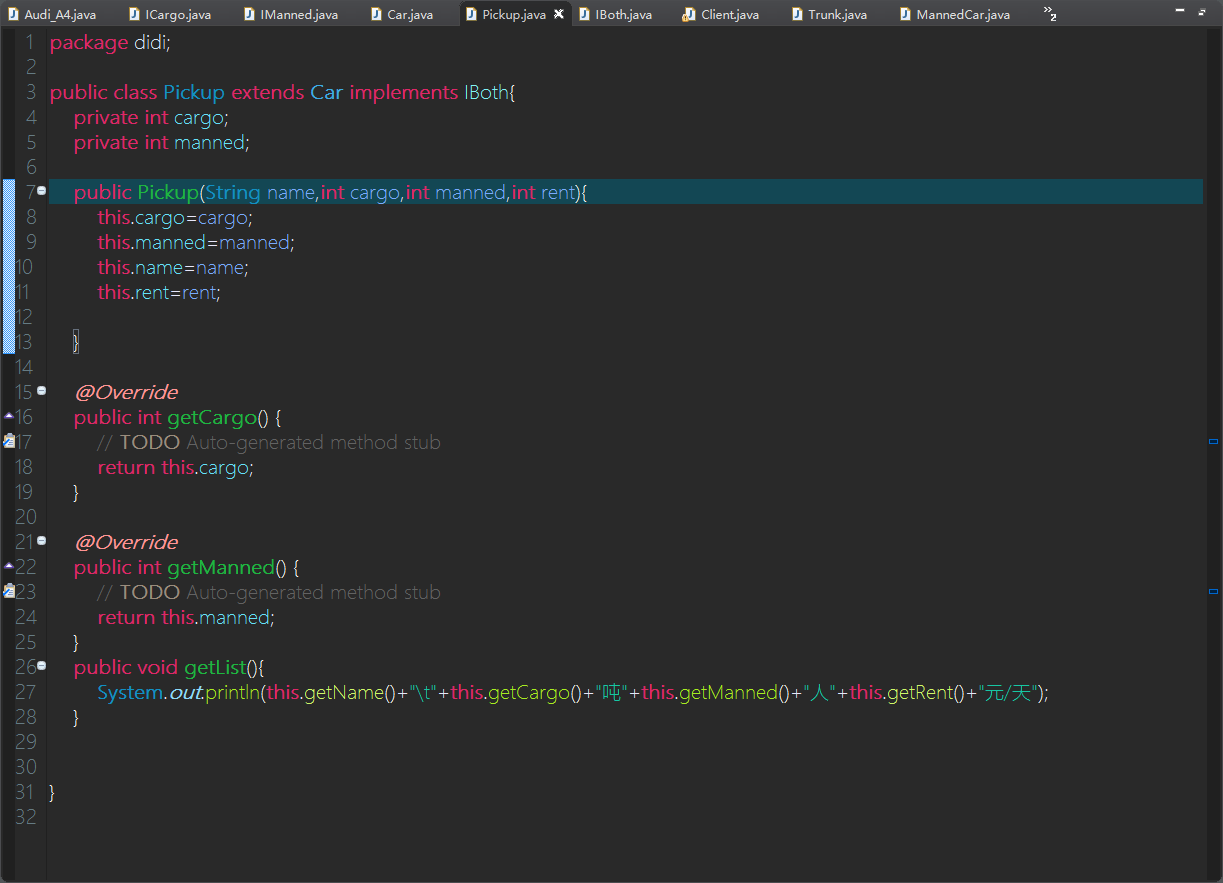Image resolution: width=1223 pixels, height=883 pixels.
Task: Show the hidden editor tabs list
Action: 1050,14
